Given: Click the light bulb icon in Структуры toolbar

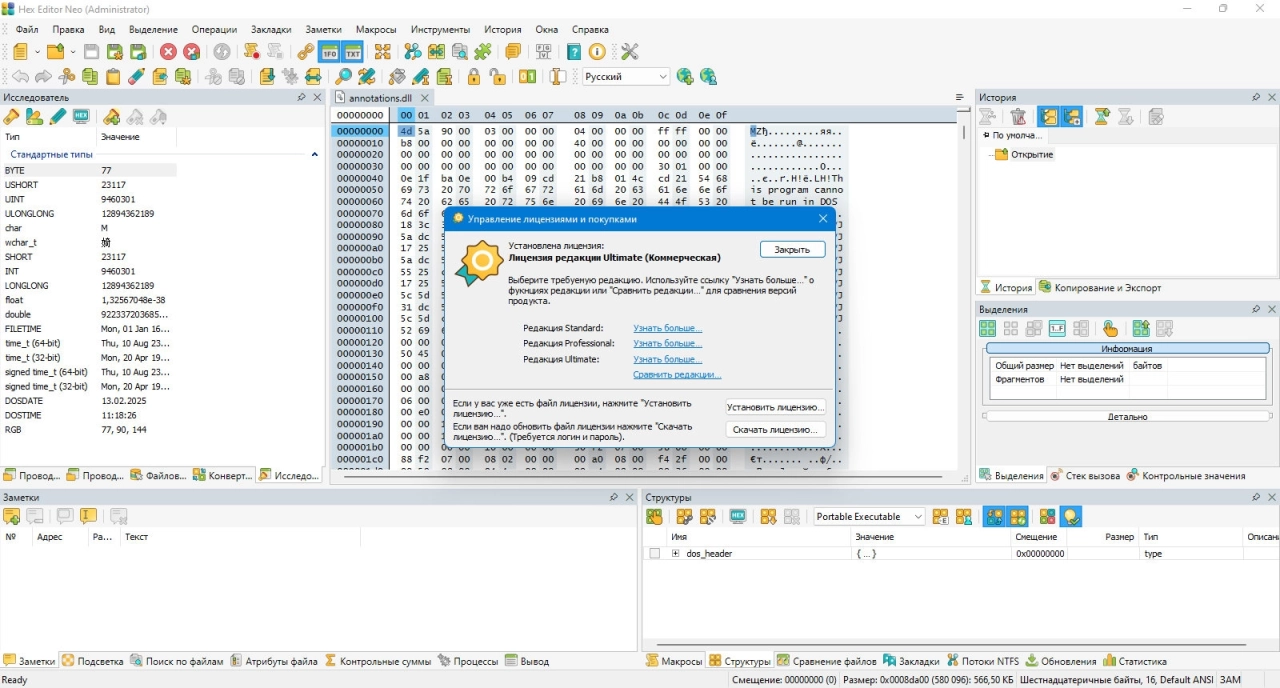Looking at the screenshot, I should coord(1071,517).
